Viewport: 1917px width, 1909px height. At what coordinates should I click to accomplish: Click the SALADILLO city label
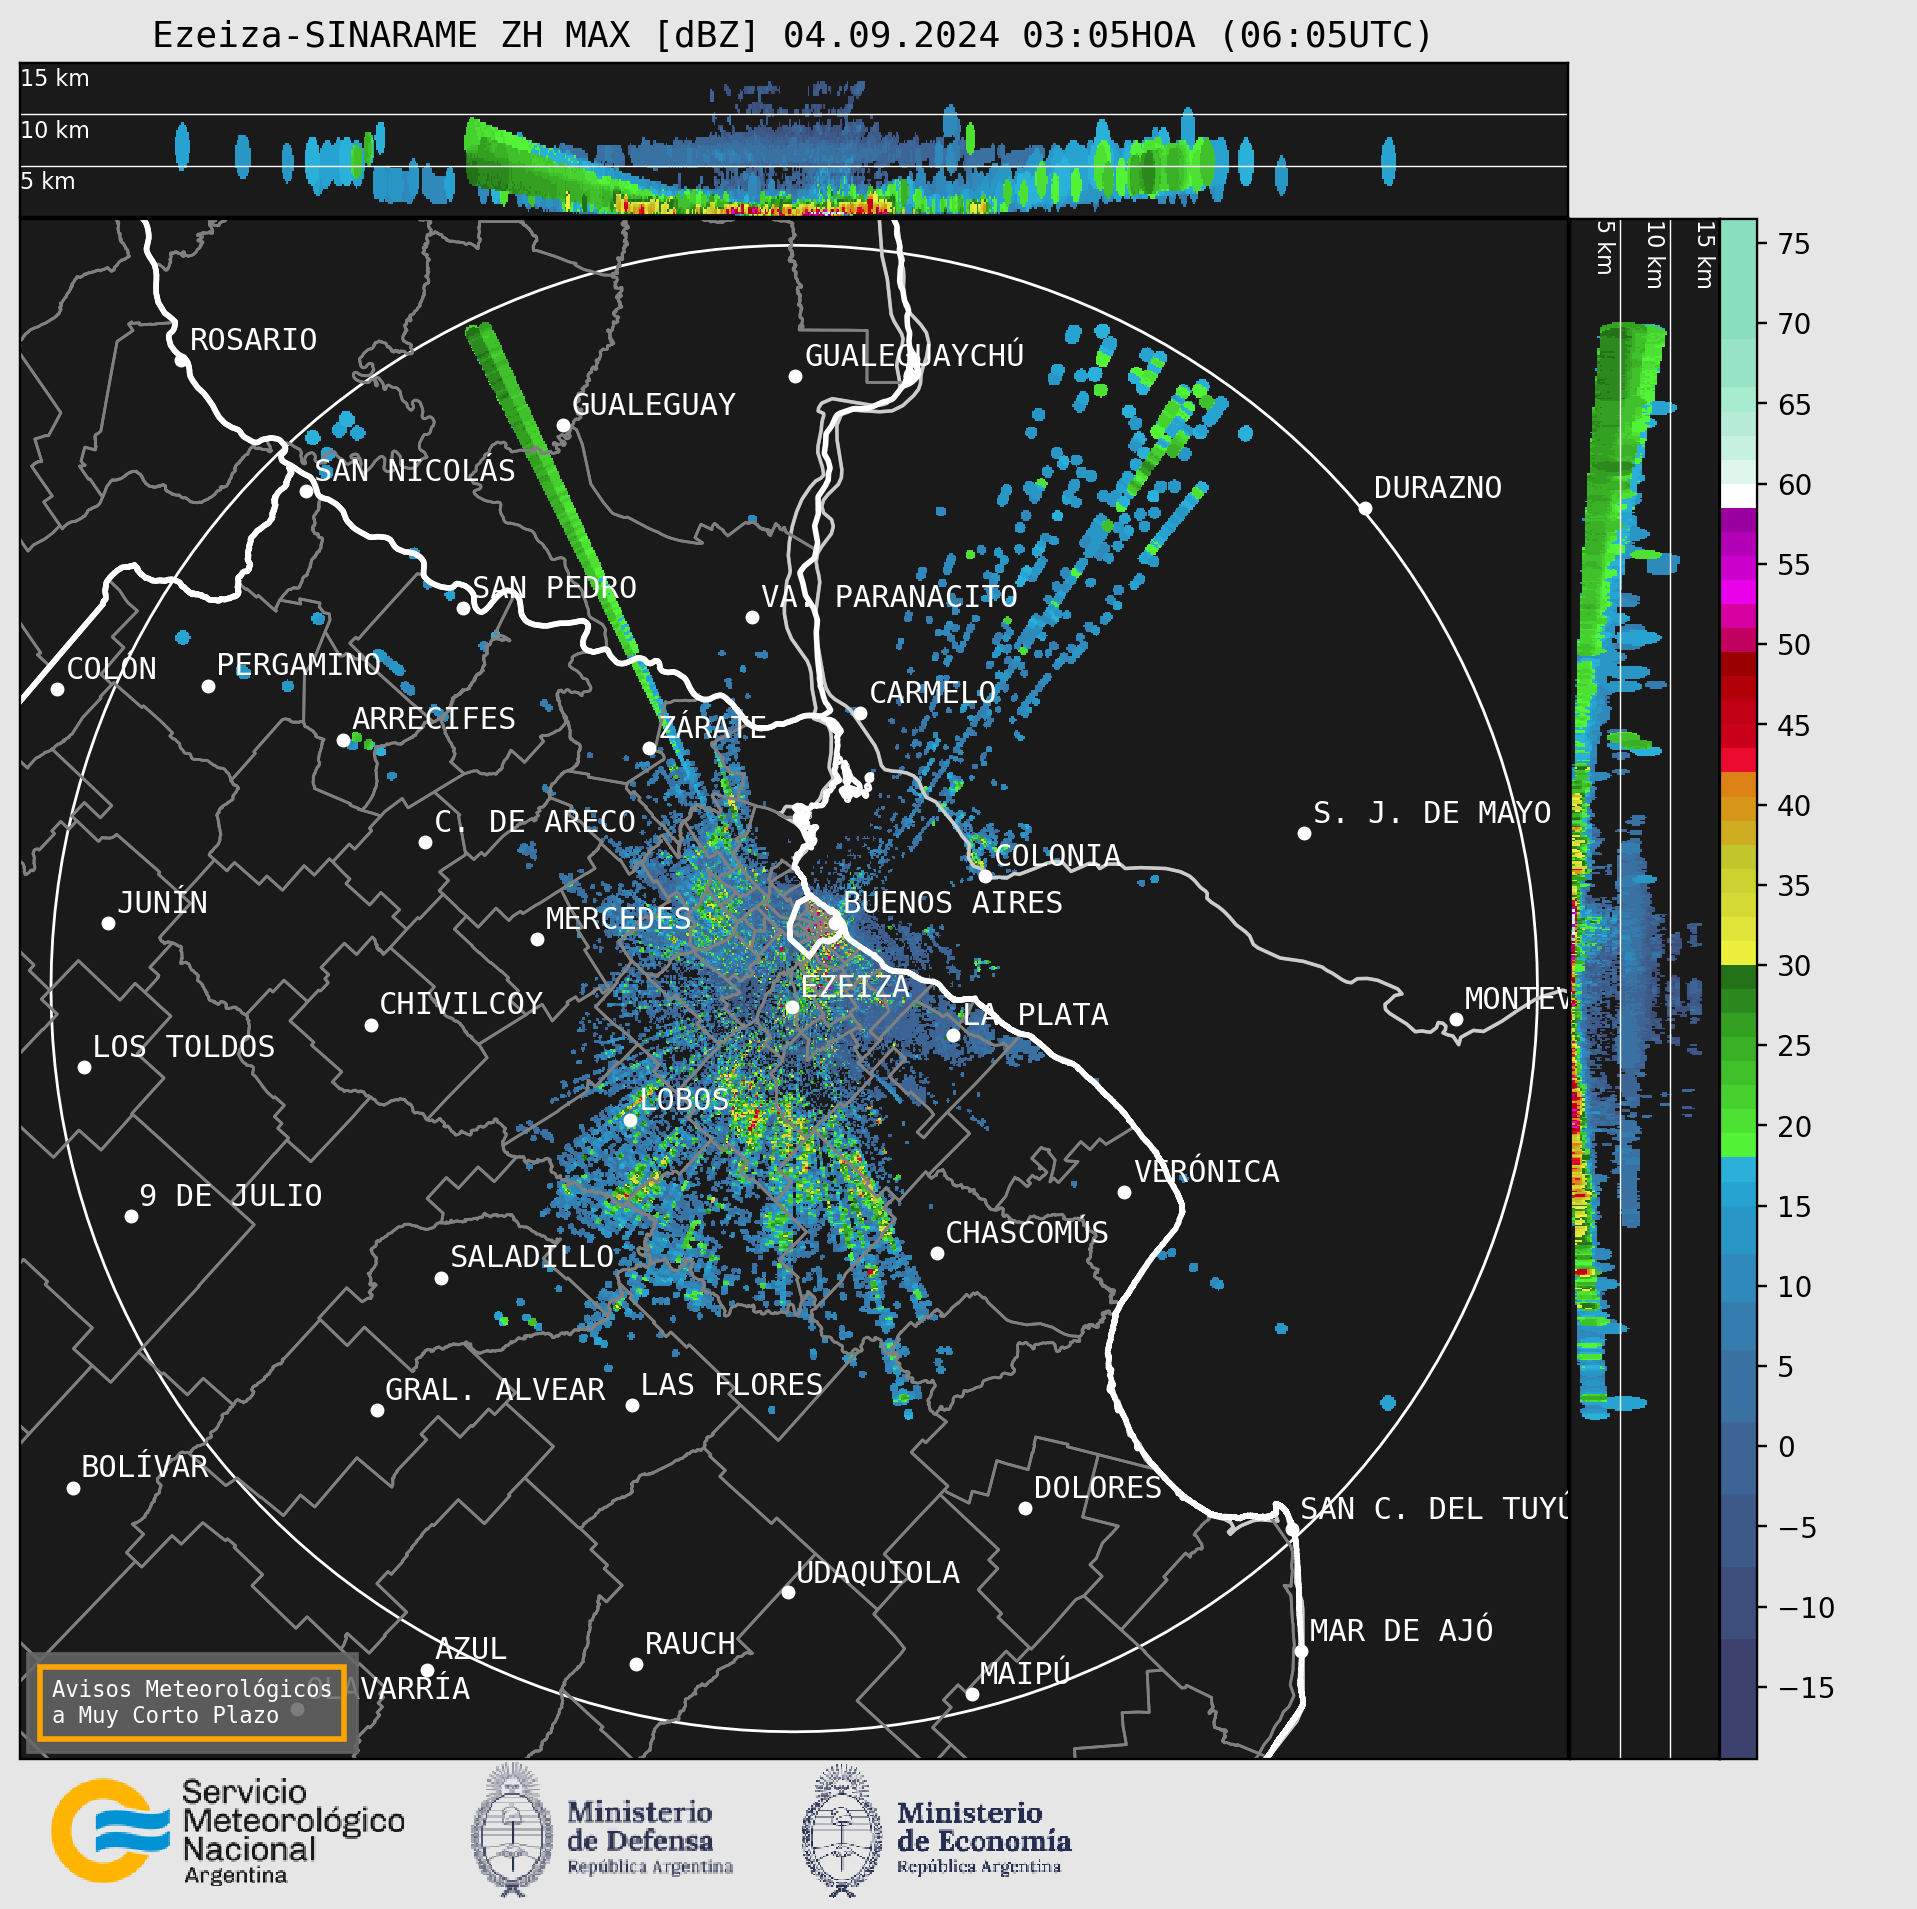point(532,1257)
